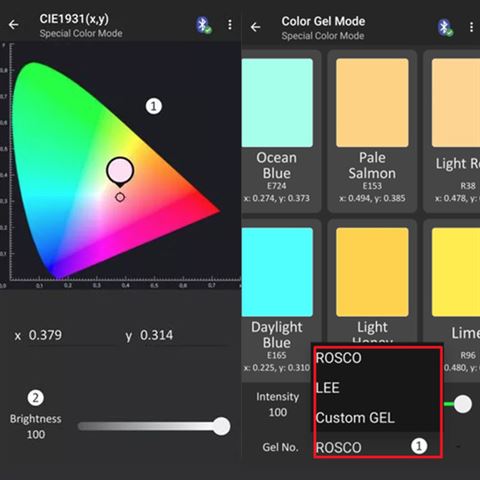This screenshot has height=480, width=480.
Task: Go back from Color Gel Mode screen
Action: click(x=255, y=27)
